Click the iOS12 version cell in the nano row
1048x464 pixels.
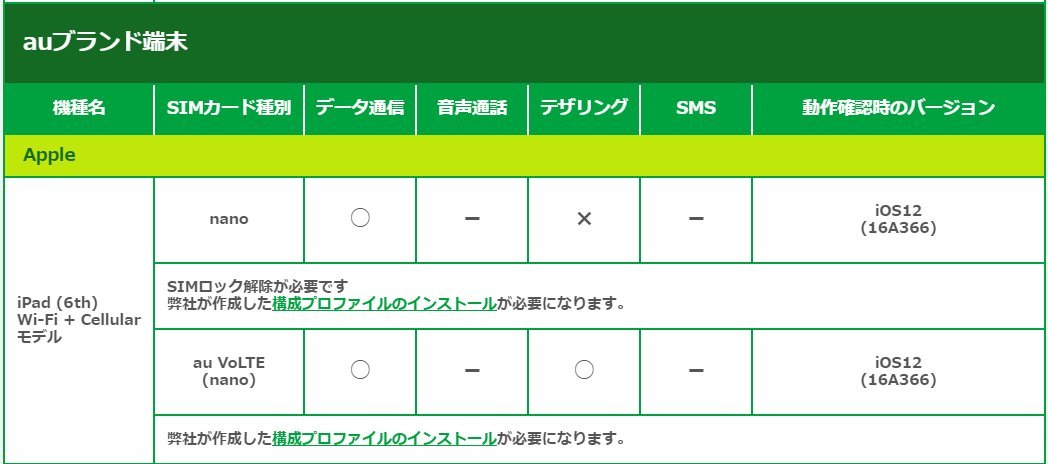(x=898, y=219)
